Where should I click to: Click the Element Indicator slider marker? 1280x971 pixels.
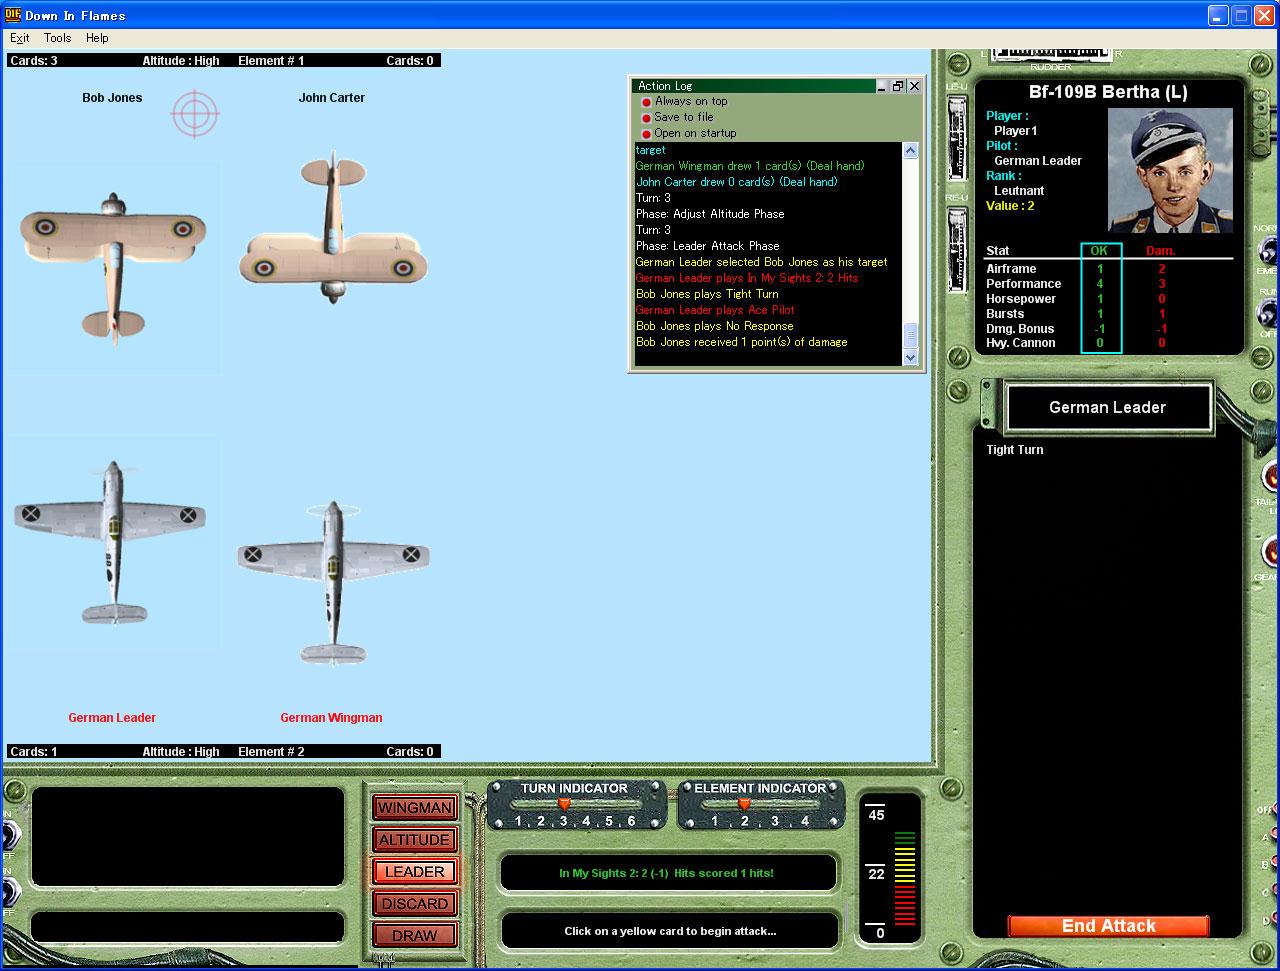click(x=744, y=804)
